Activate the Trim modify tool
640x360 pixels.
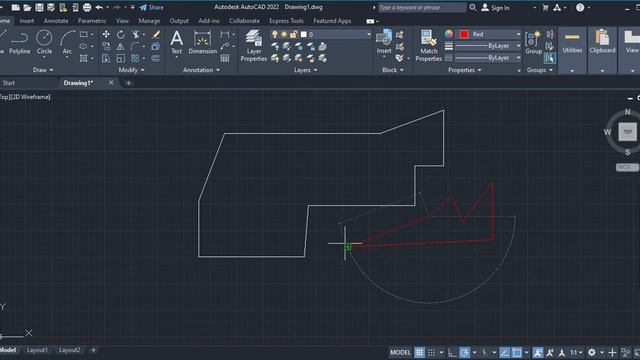tap(136, 34)
